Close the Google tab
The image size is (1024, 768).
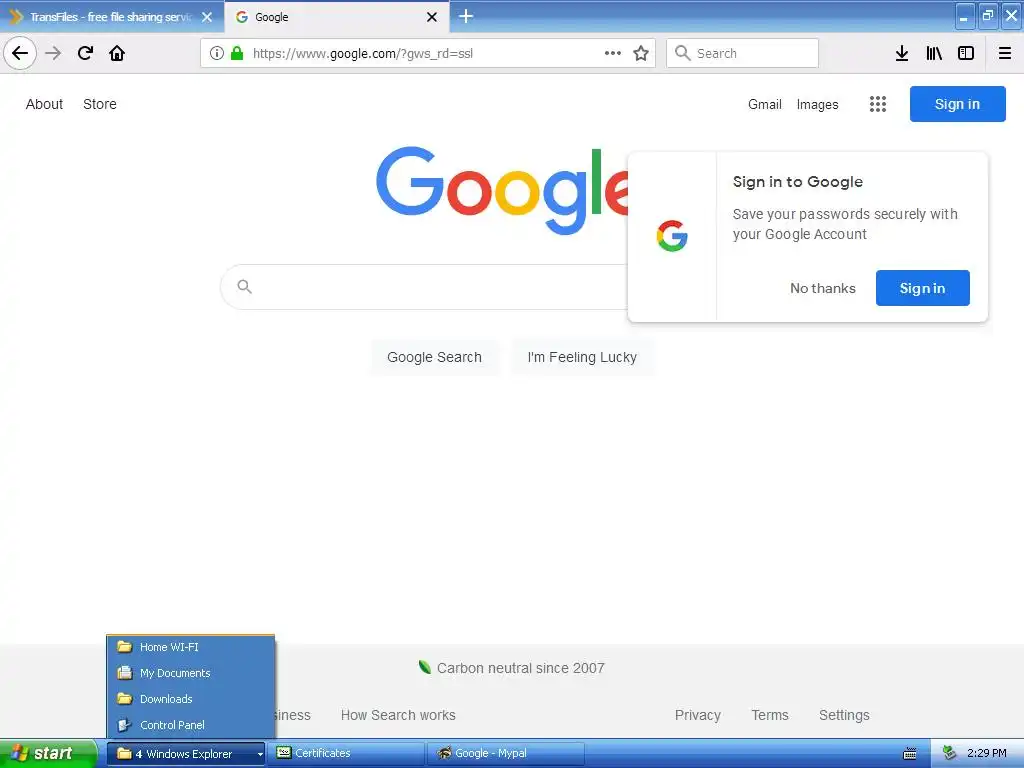[432, 17]
